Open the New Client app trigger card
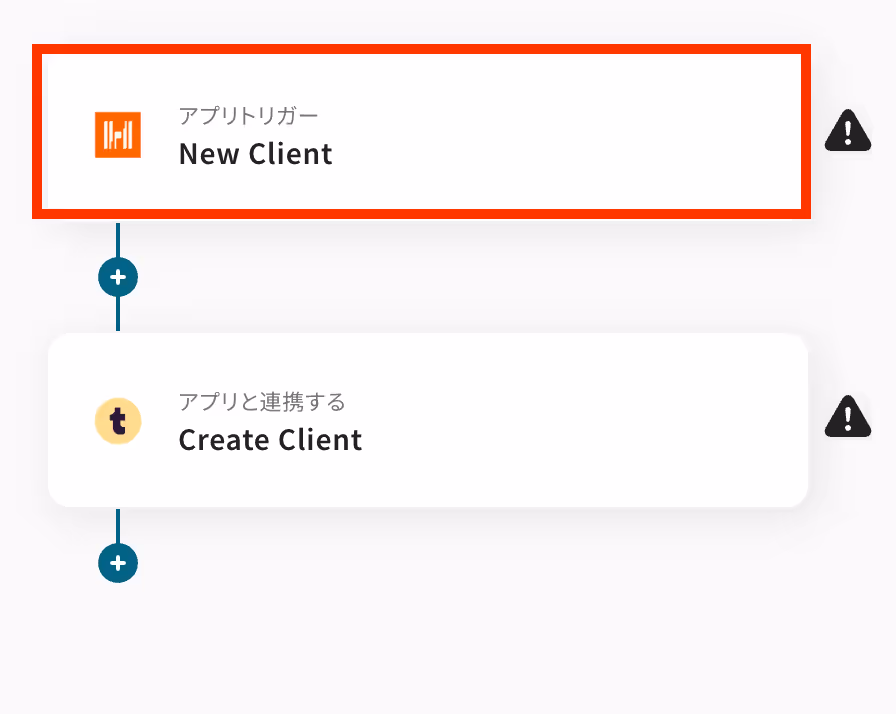The width and height of the screenshot is (896, 714). pyautogui.click(x=422, y=132)
